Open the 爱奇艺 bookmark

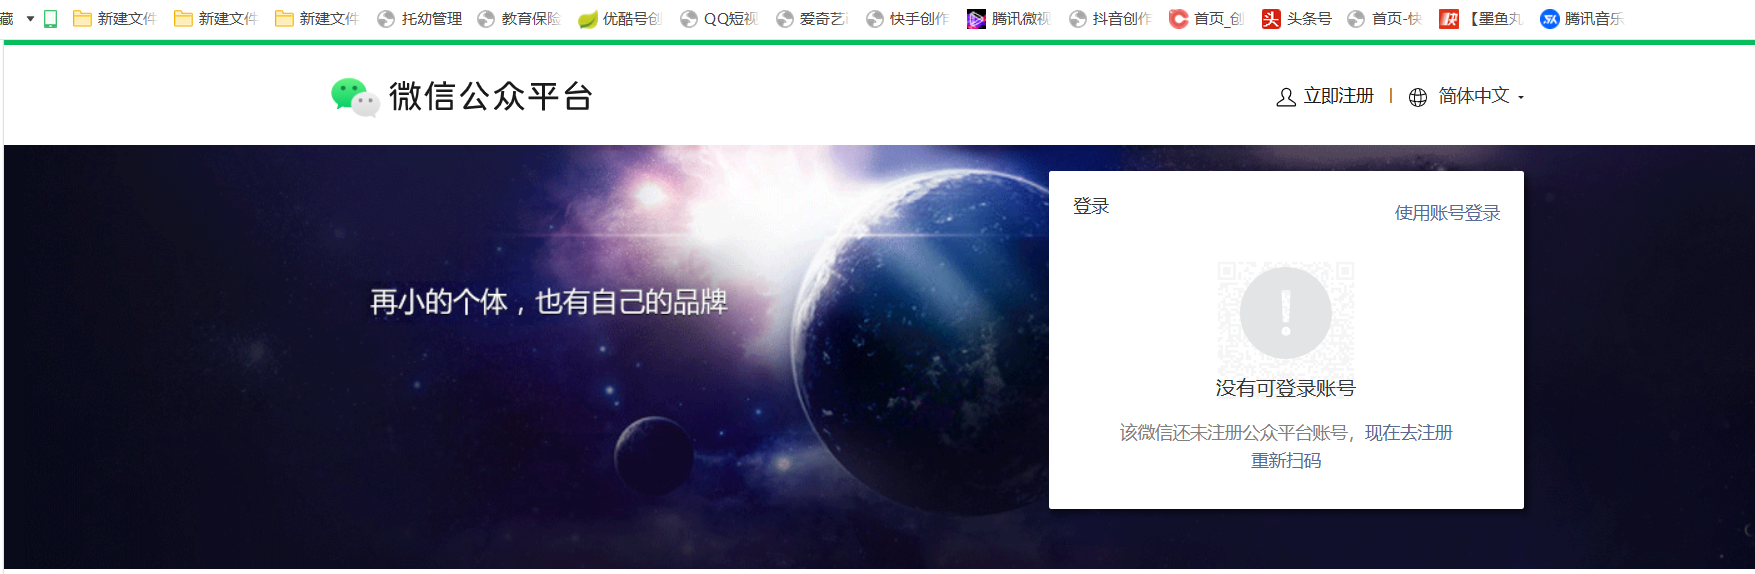[812, 19]
